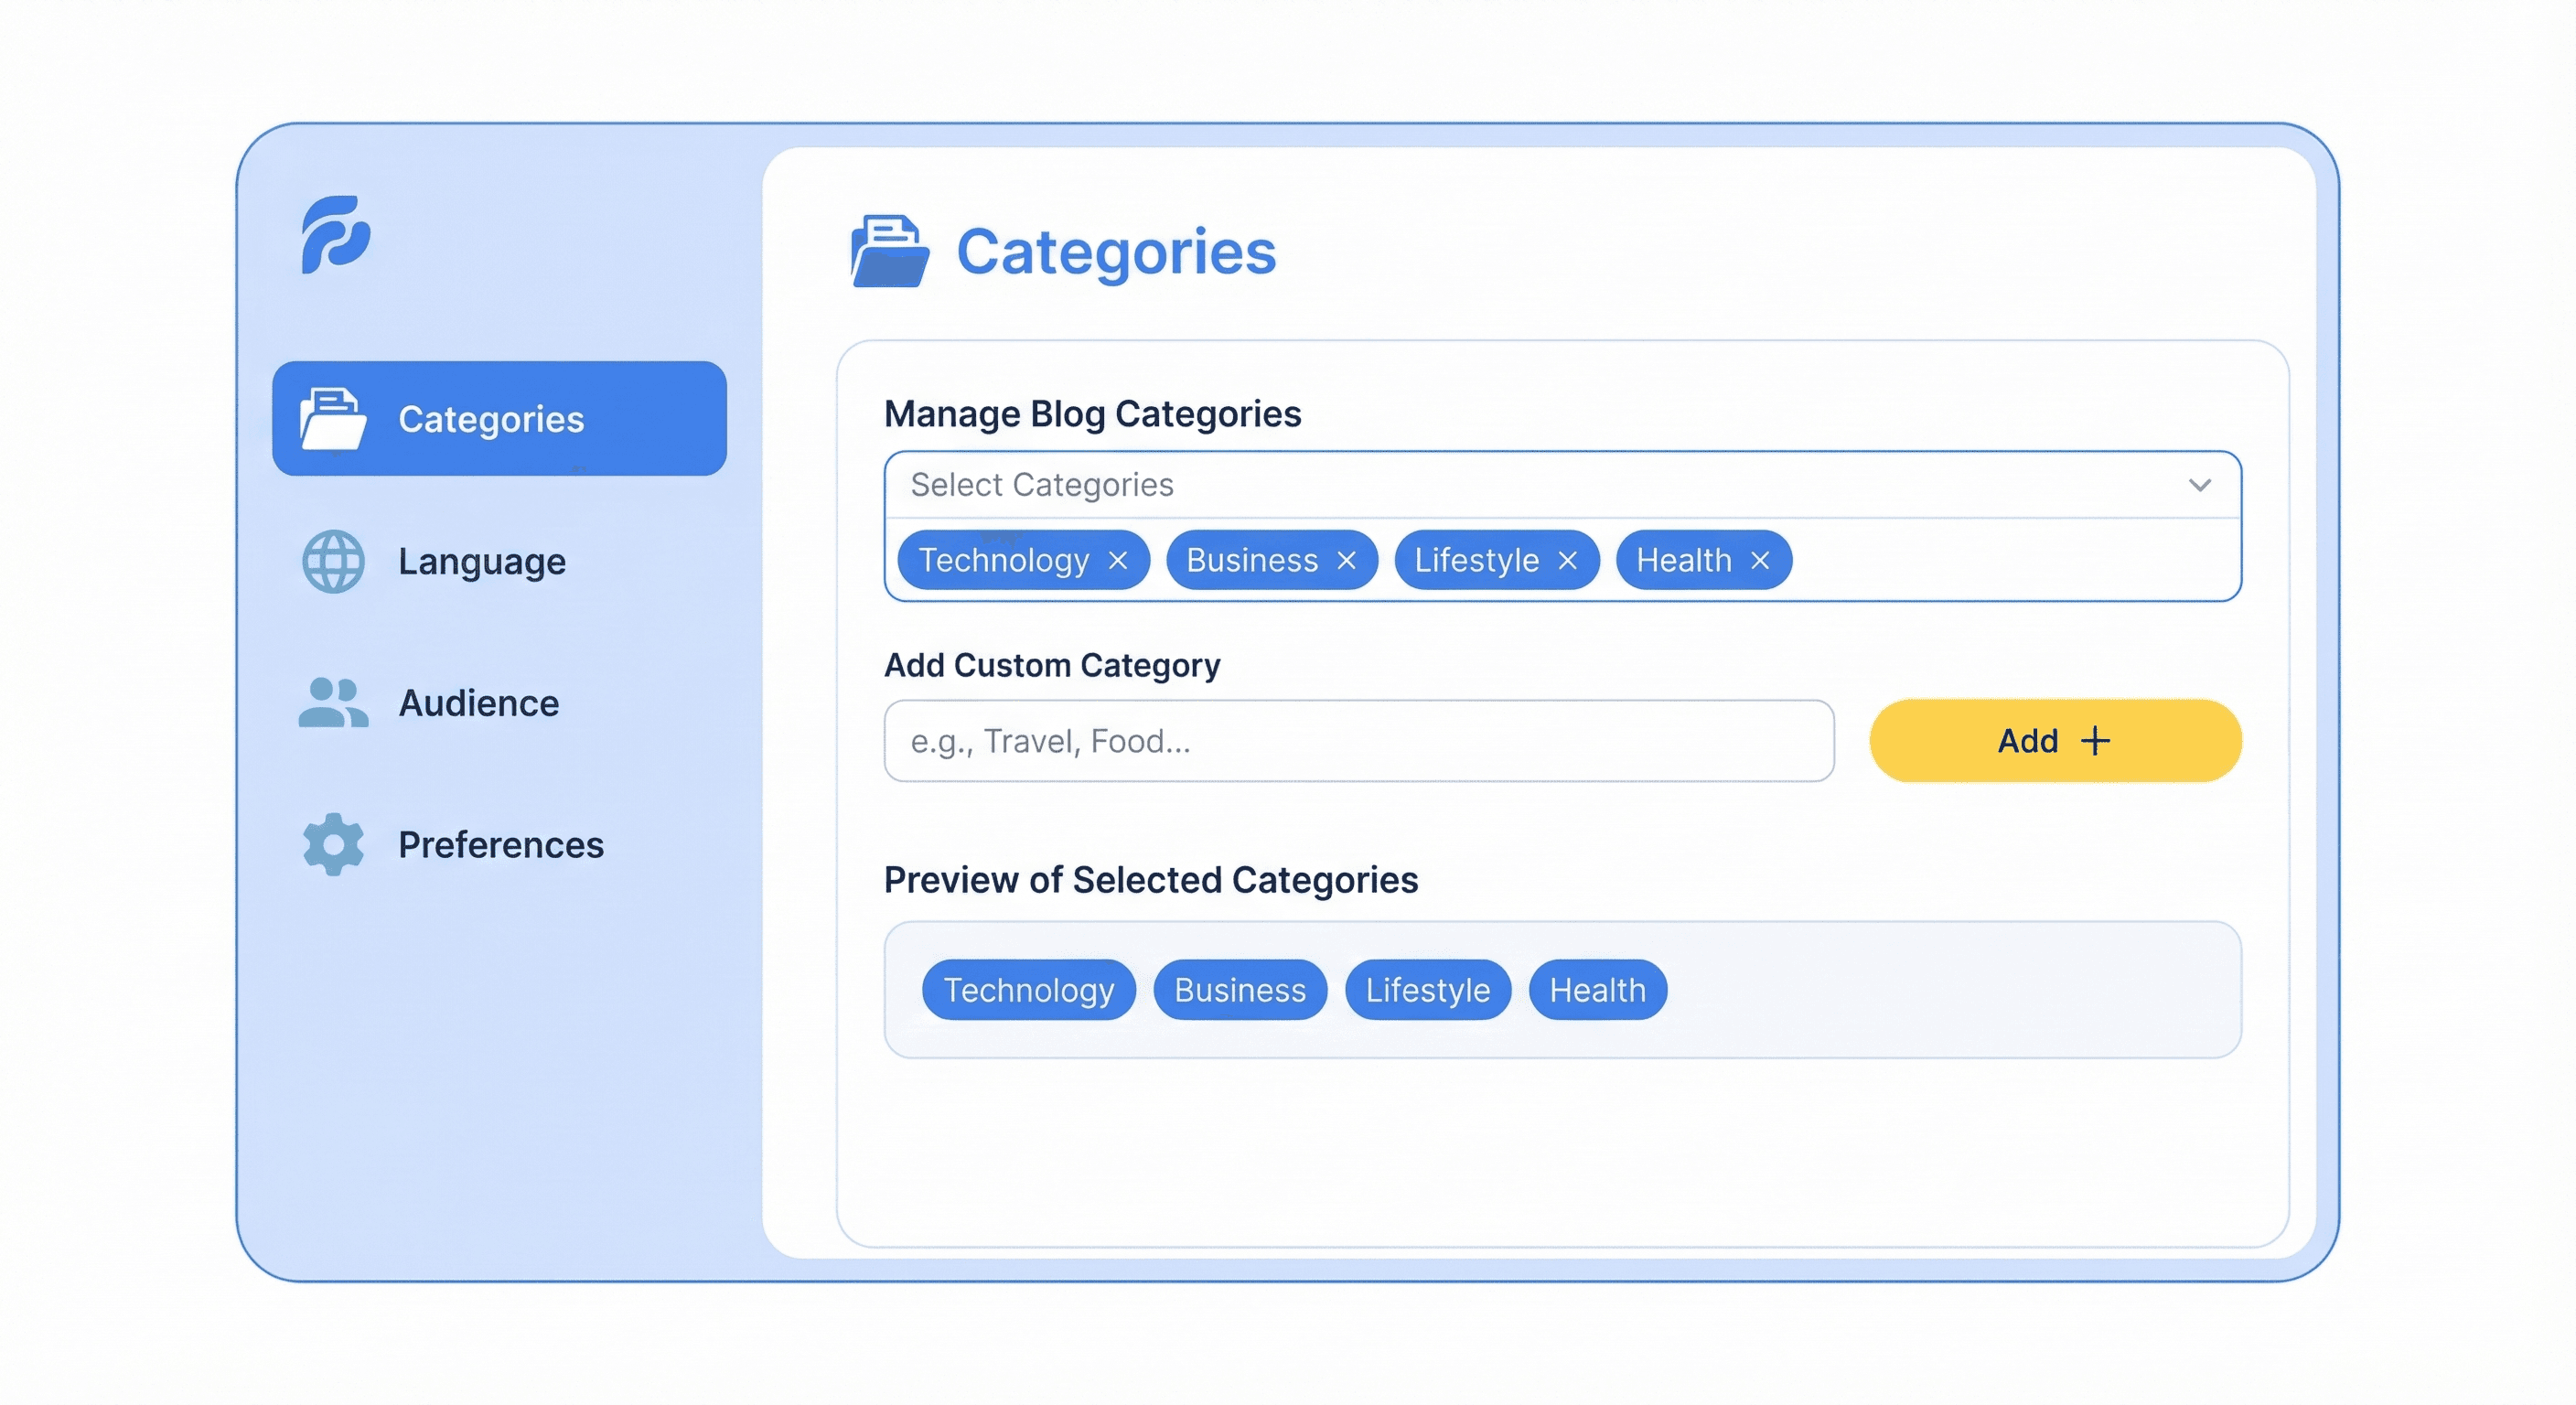Remove the Technology tag via its X icon
The image size is (2576, 1405).
[x=1118, y=560]
